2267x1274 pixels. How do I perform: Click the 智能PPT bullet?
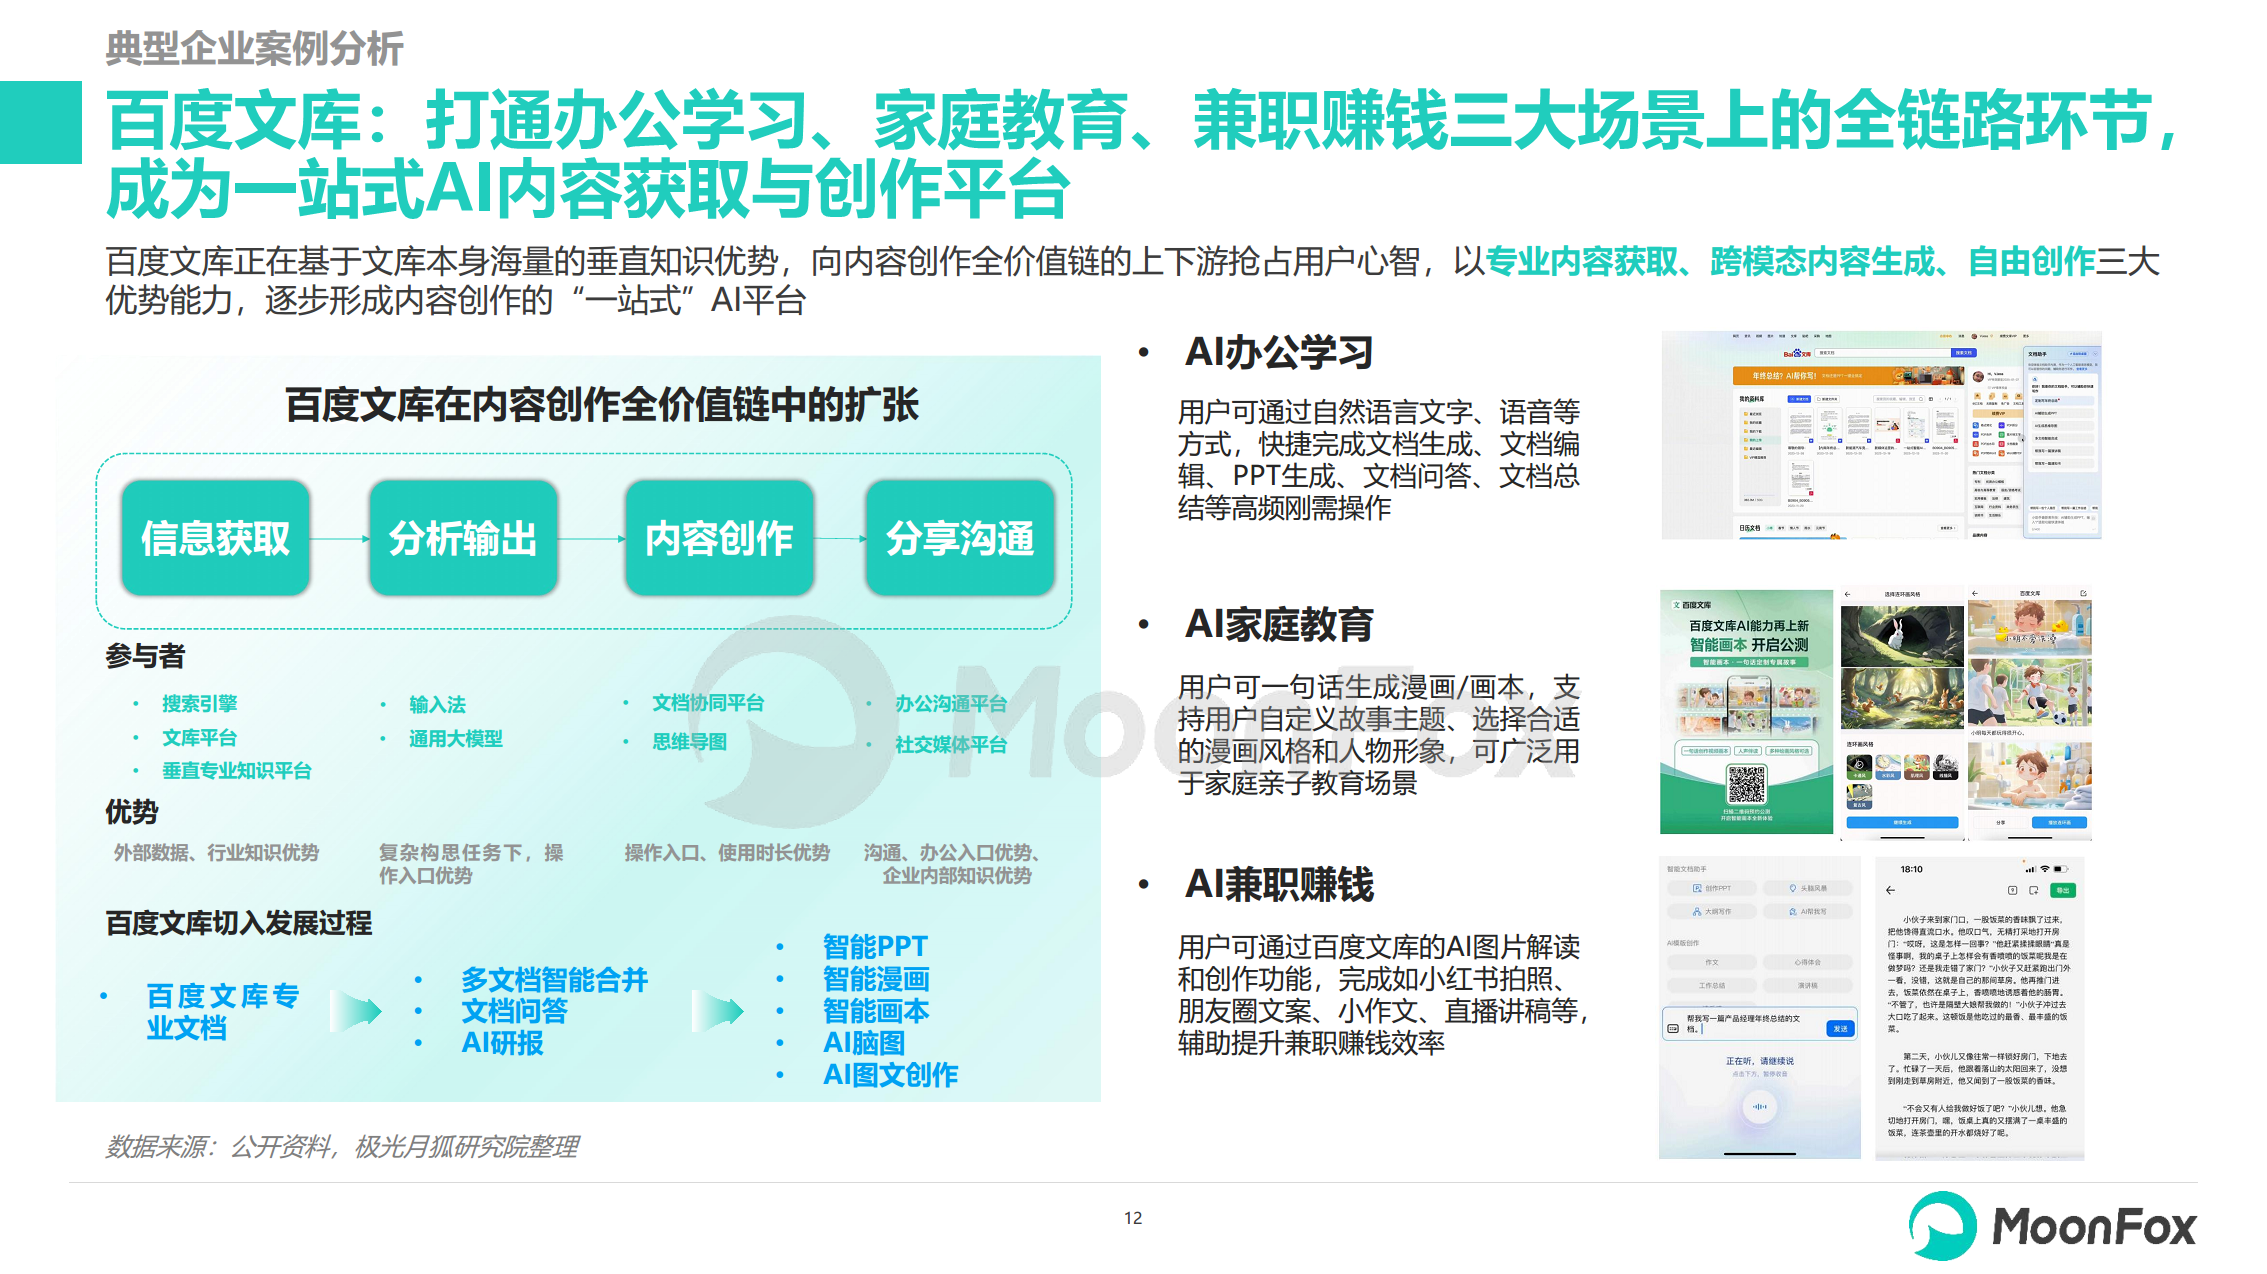[x=875, y=946]
